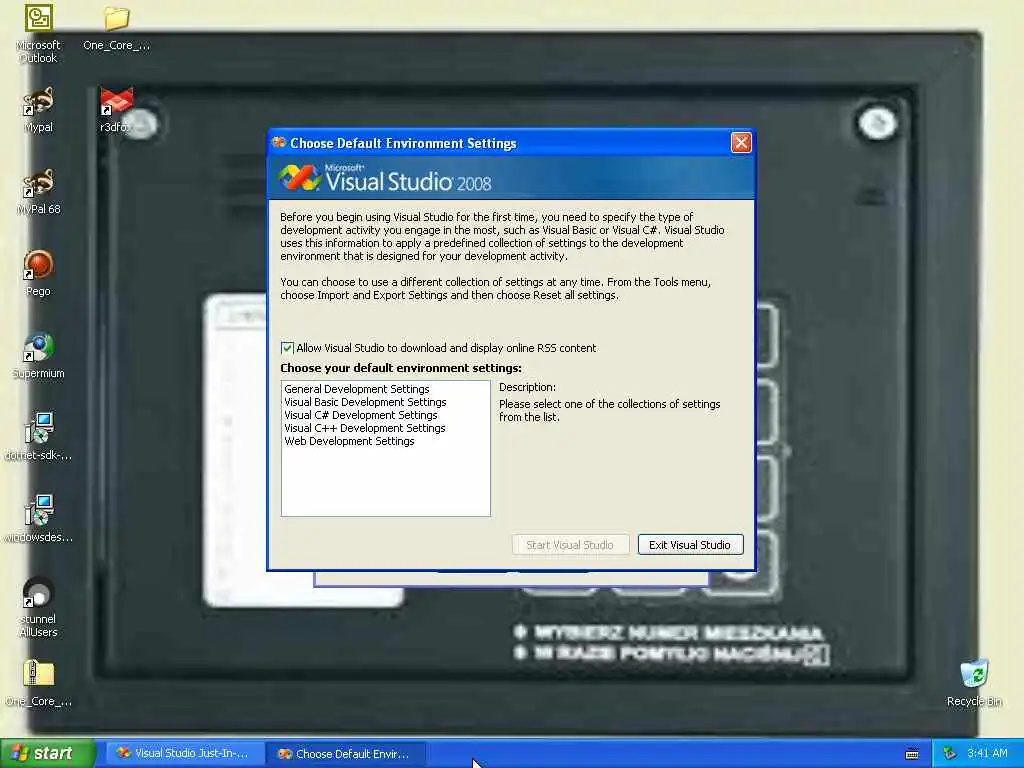Close the Choose Default Environment Settings dialog
This screenshot has height=768, width=1024.
point(741,142)
